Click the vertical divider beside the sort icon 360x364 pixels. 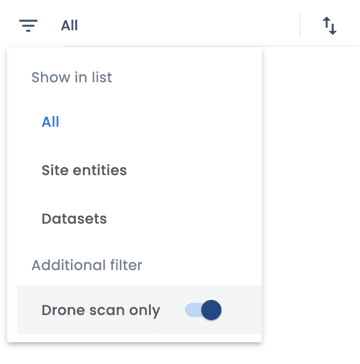pos(300,25)
